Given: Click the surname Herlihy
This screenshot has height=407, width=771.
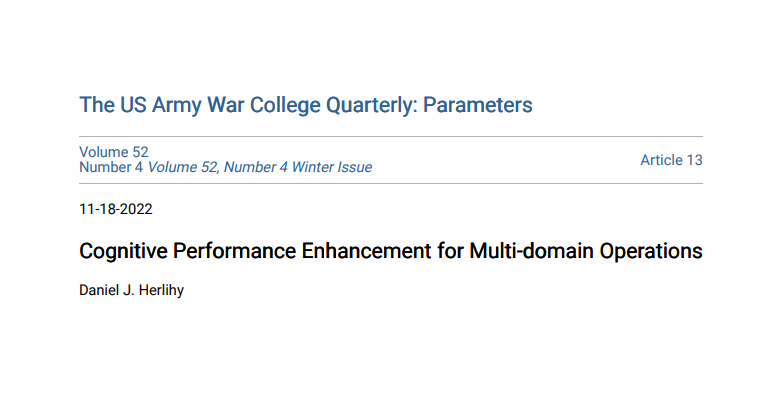Looking at the screenshot, I should (161, 290).
